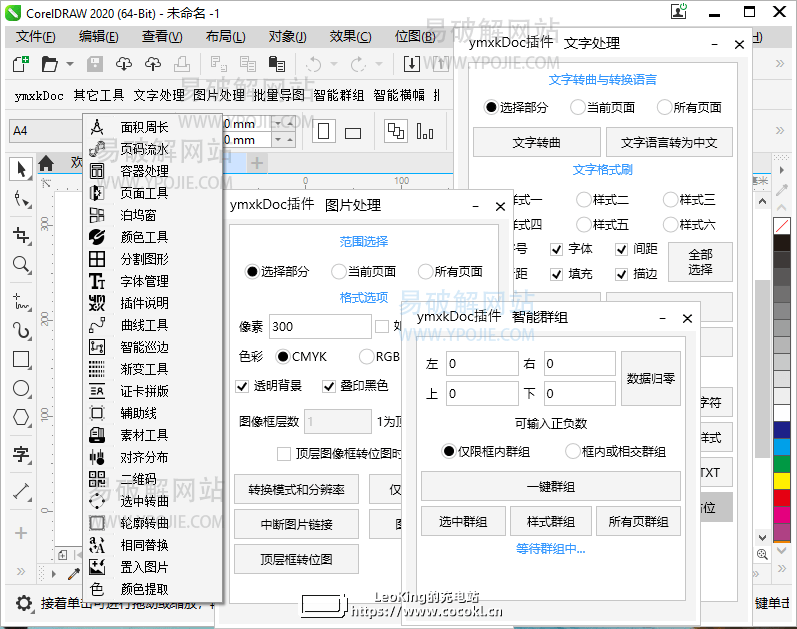This screenshot has height=629, width=797.
Task: Select the Artistic media tool
Action: tap(21, 331)
